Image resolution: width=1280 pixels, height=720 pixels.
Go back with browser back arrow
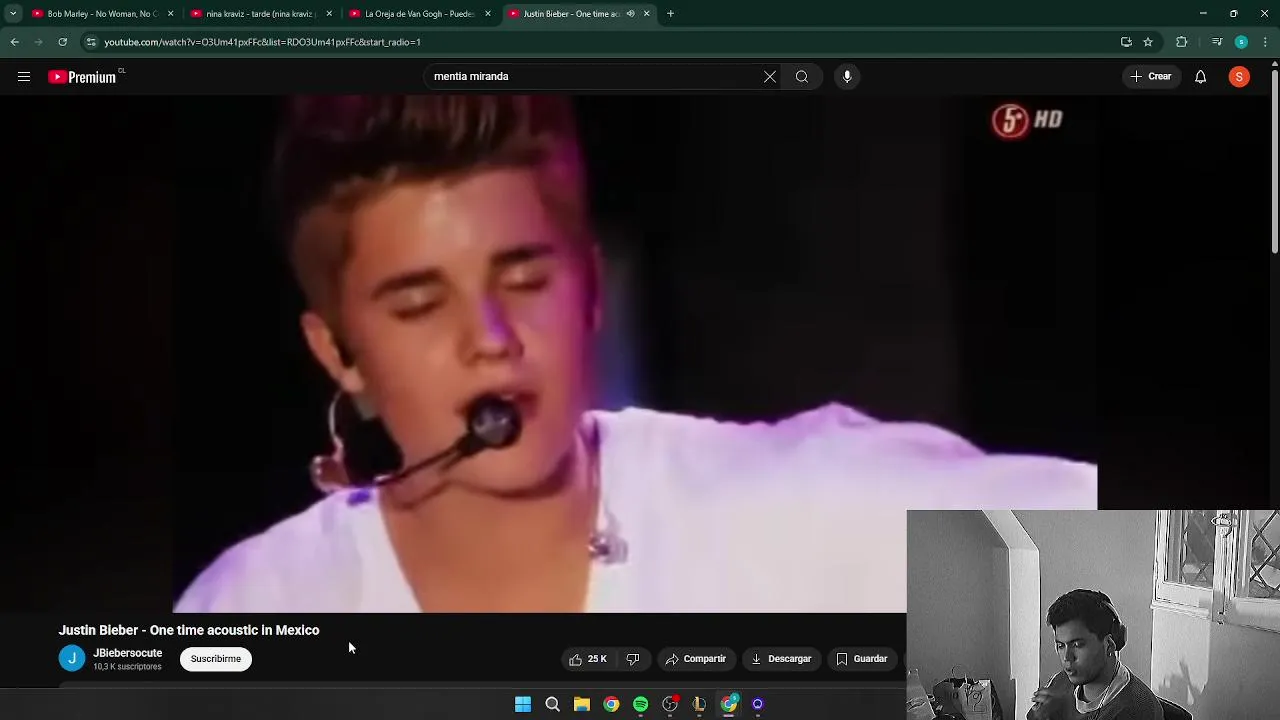click(15, 42)
